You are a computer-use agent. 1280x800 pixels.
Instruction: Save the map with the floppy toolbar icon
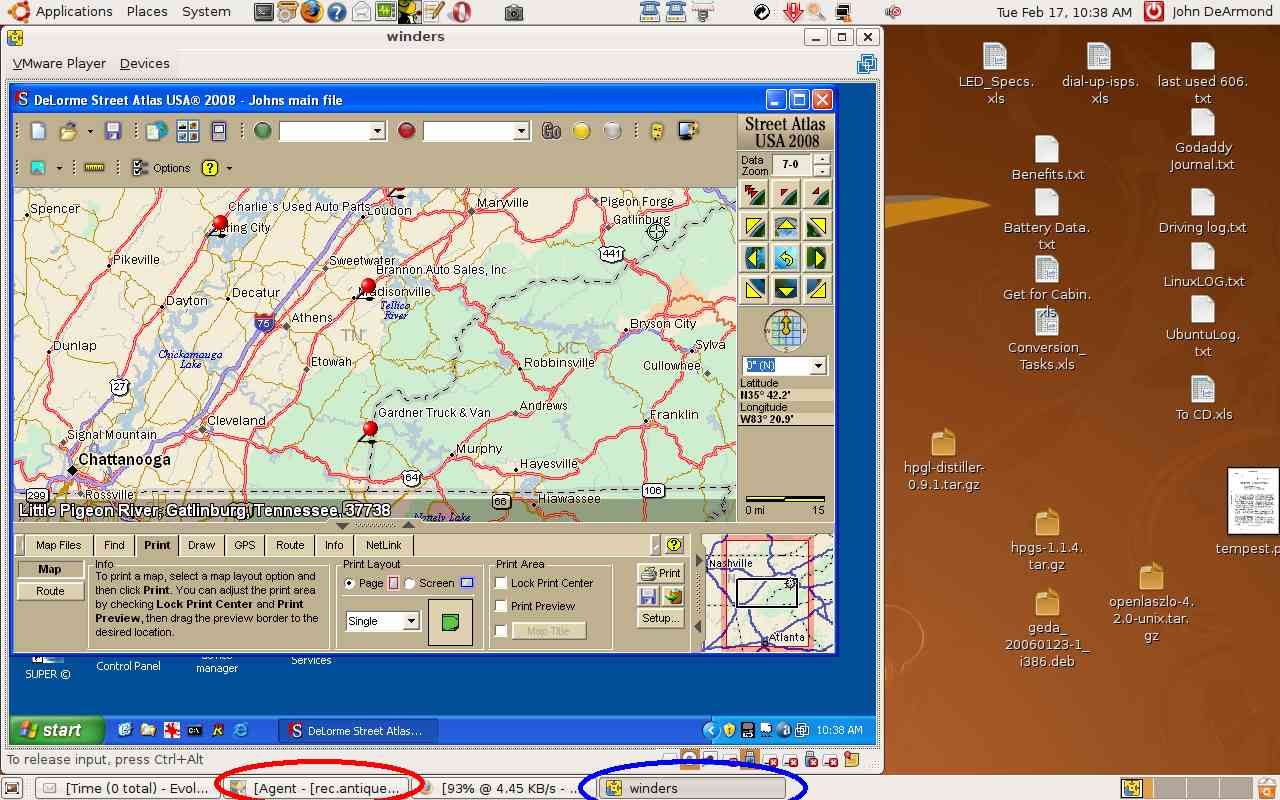pos(113,131)
